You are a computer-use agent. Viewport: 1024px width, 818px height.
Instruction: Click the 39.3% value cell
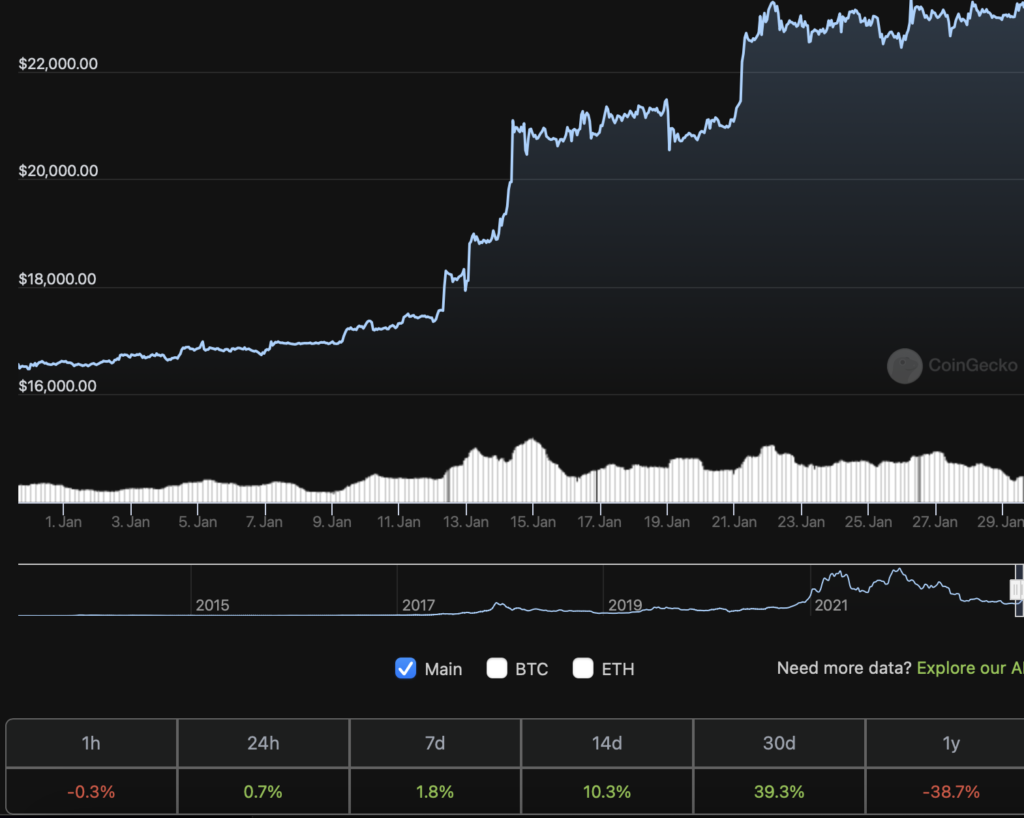point(779,792)
